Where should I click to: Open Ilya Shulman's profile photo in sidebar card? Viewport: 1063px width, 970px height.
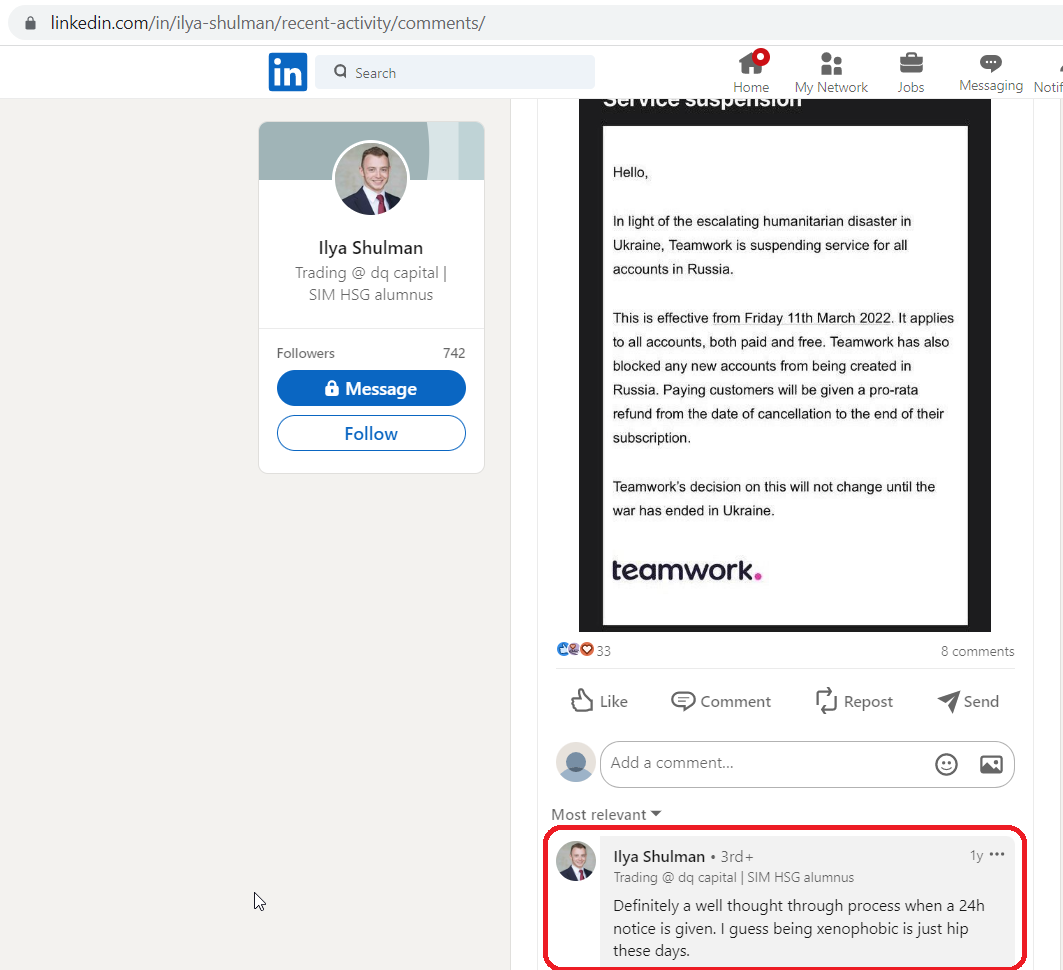[x=371, y=178]
